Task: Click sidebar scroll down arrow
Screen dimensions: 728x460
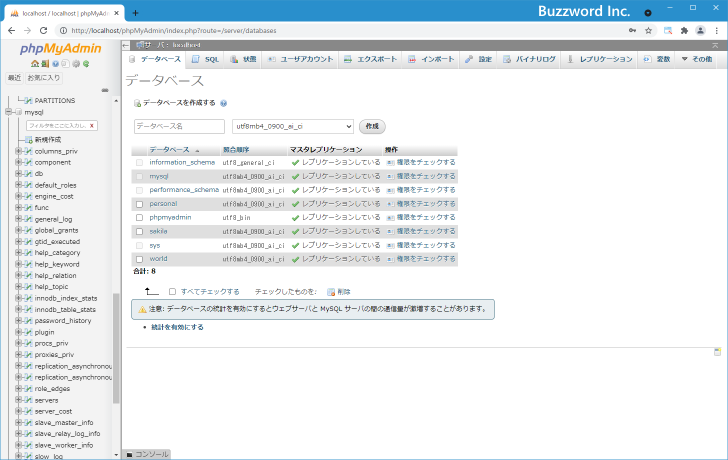Action: (116, 455)
